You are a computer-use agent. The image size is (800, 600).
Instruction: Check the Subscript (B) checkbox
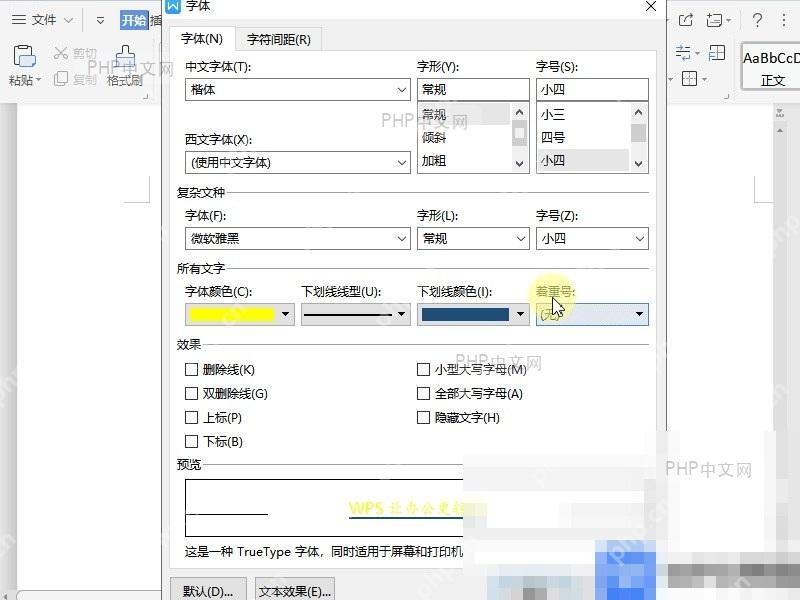pyautogui.click(x=191, y=441)
